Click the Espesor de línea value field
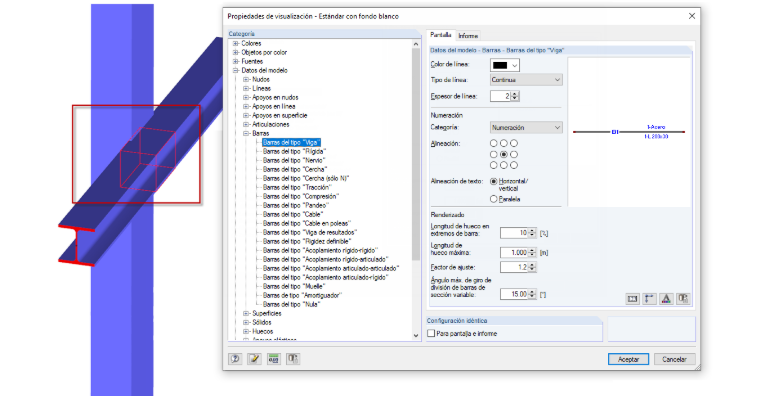Viewport: 760px width, 396px height. point(501,96)
